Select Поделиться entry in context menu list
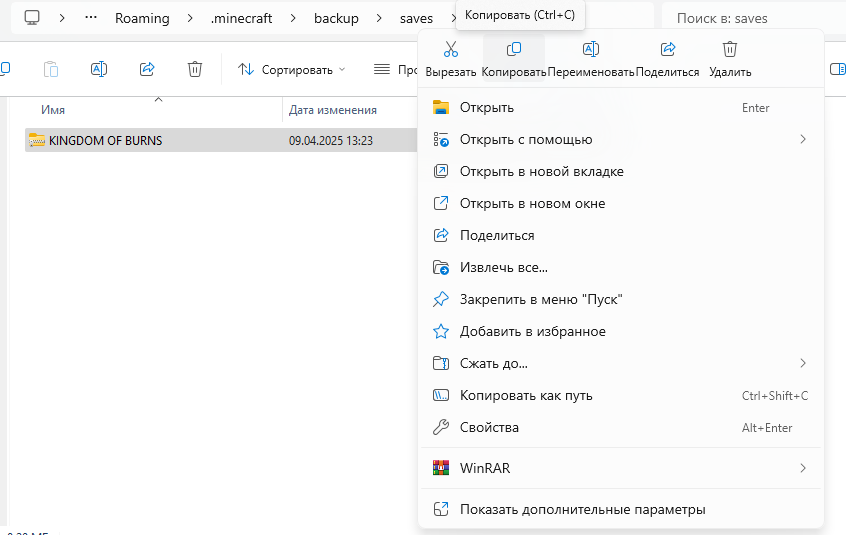 (x=621, y=235)
